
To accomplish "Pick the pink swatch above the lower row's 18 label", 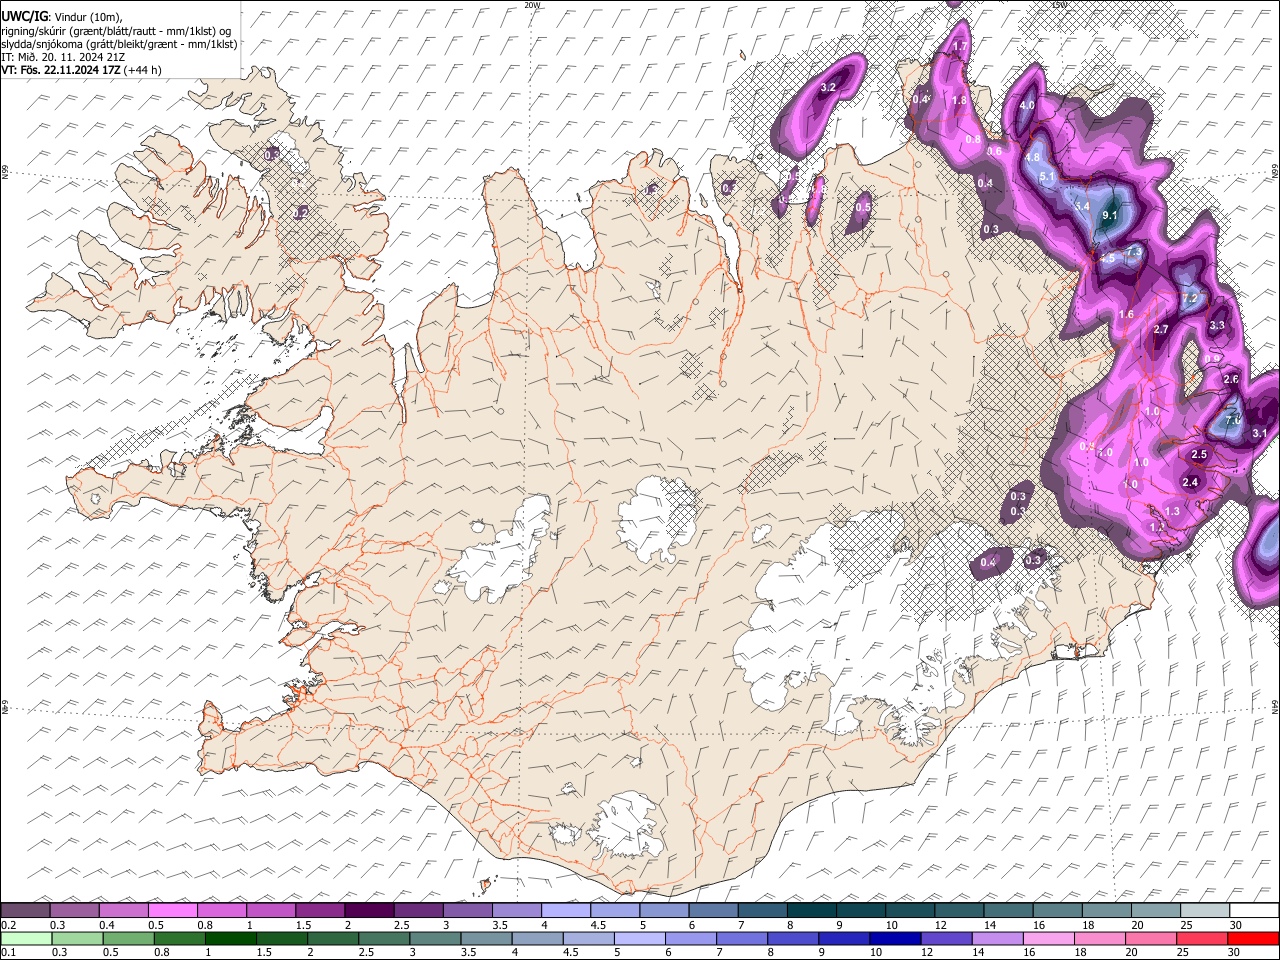I will (1101, 939).
